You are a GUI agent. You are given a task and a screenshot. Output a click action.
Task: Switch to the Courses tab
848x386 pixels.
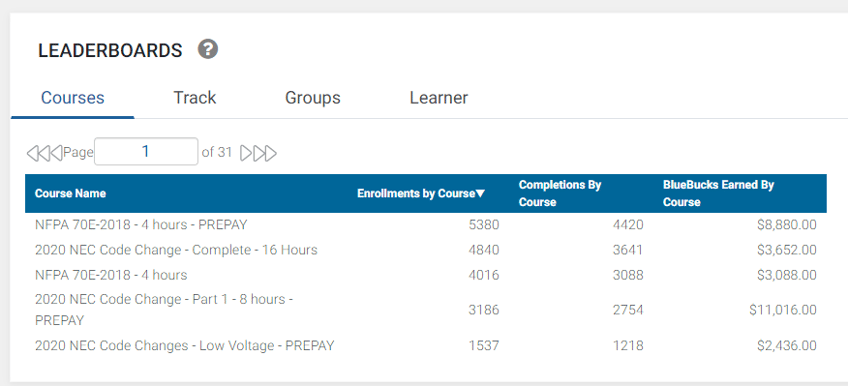72,98
